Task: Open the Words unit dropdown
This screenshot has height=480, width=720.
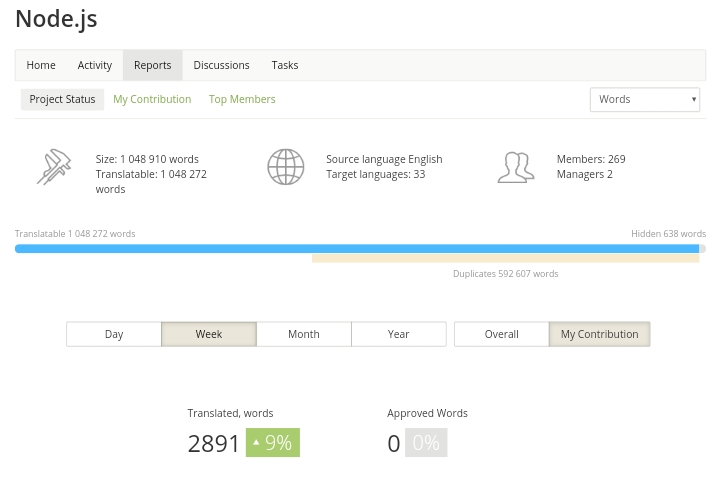Action: [644, 99]
